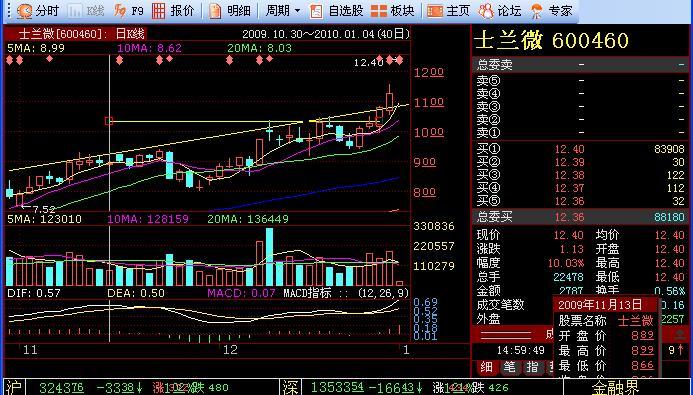Show the 报价 quote list
The width and height of the screenshot is (693, 395).
click(x=173, y=11)
